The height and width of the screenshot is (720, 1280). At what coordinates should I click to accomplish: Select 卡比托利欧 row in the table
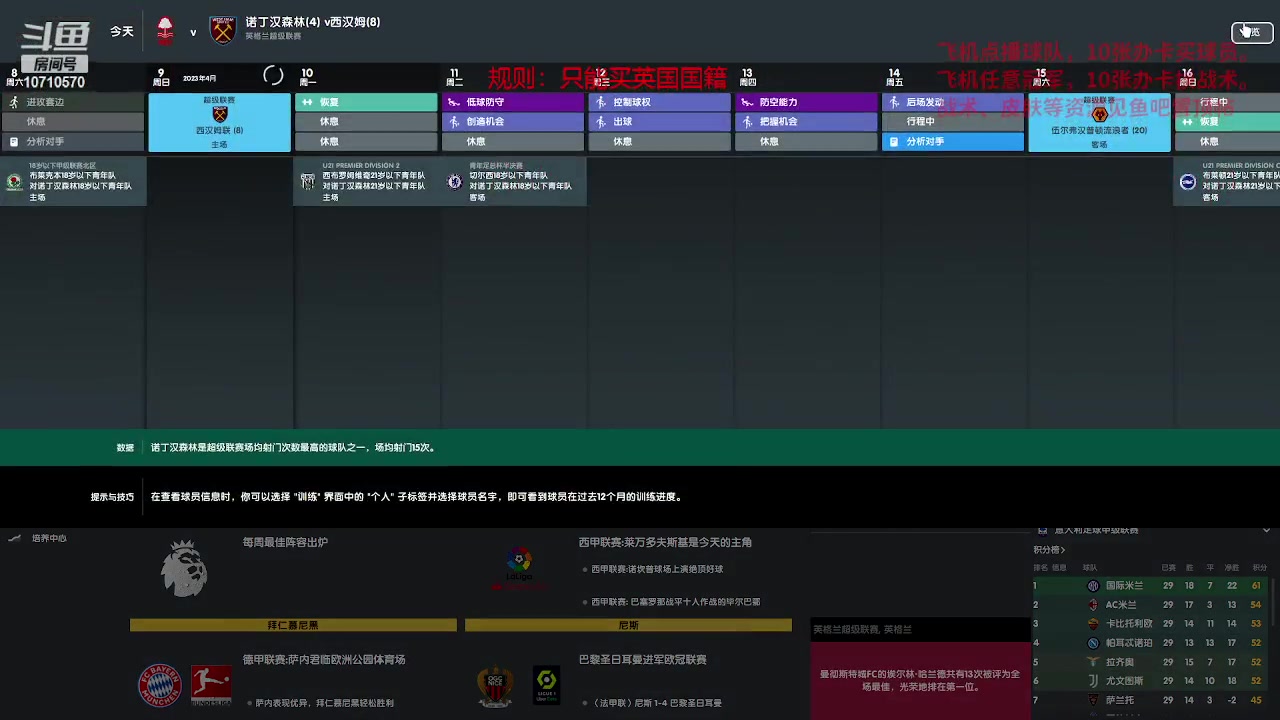[1150, 624]
